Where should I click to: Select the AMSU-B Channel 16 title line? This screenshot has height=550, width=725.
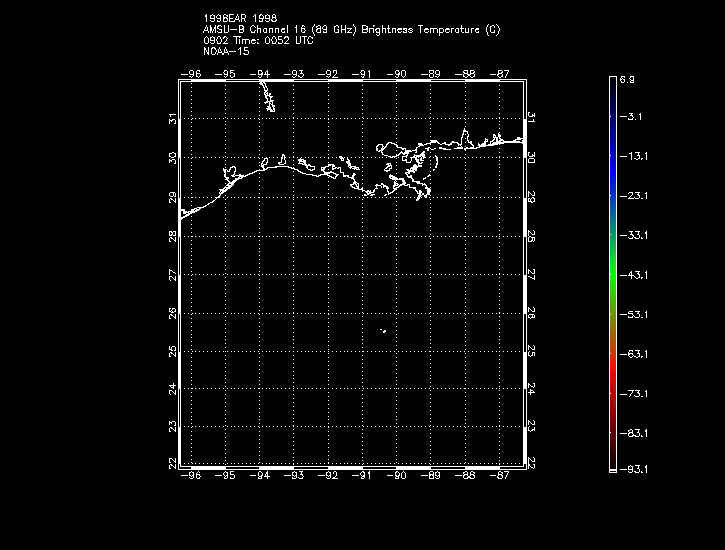click(351, 29)
